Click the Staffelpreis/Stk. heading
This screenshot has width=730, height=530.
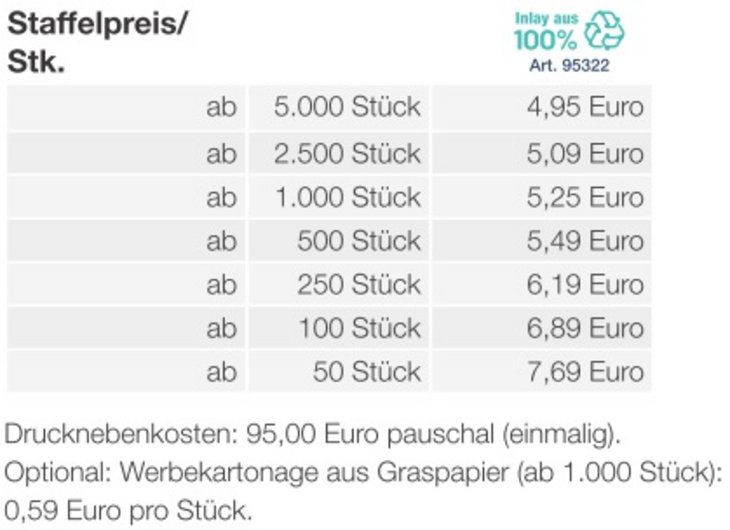point(97,42)
